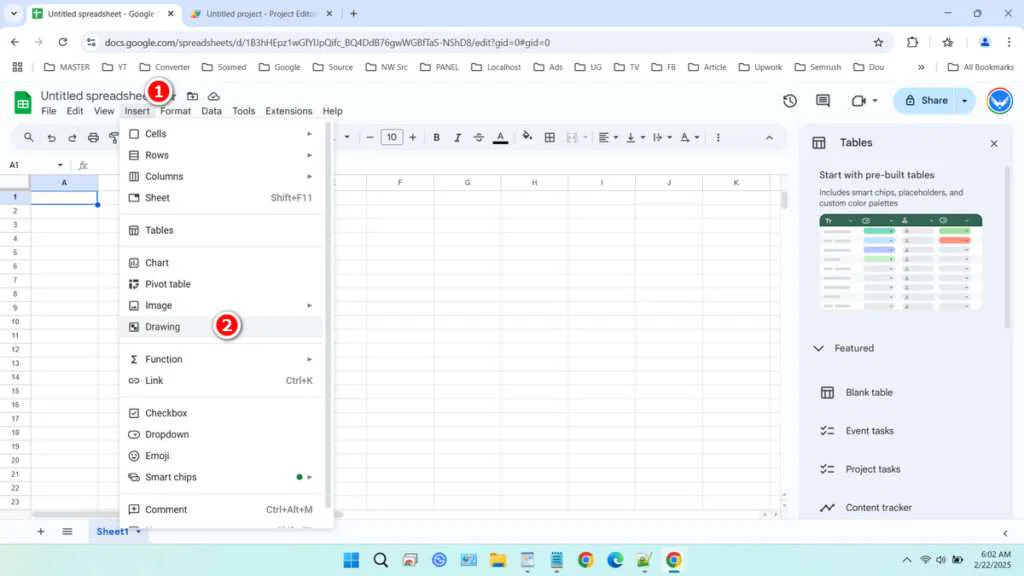Apply bold formatting
The image size is (1024, 576).
coord(435,137)
